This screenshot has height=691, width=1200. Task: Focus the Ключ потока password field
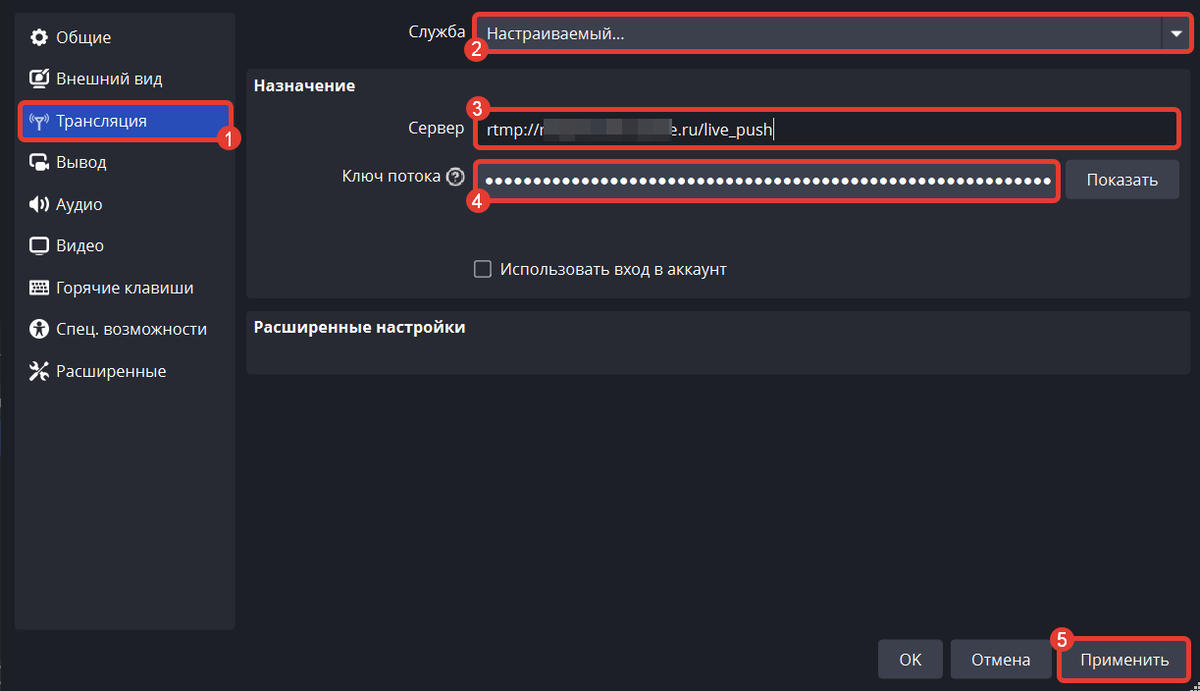[767, 181]
